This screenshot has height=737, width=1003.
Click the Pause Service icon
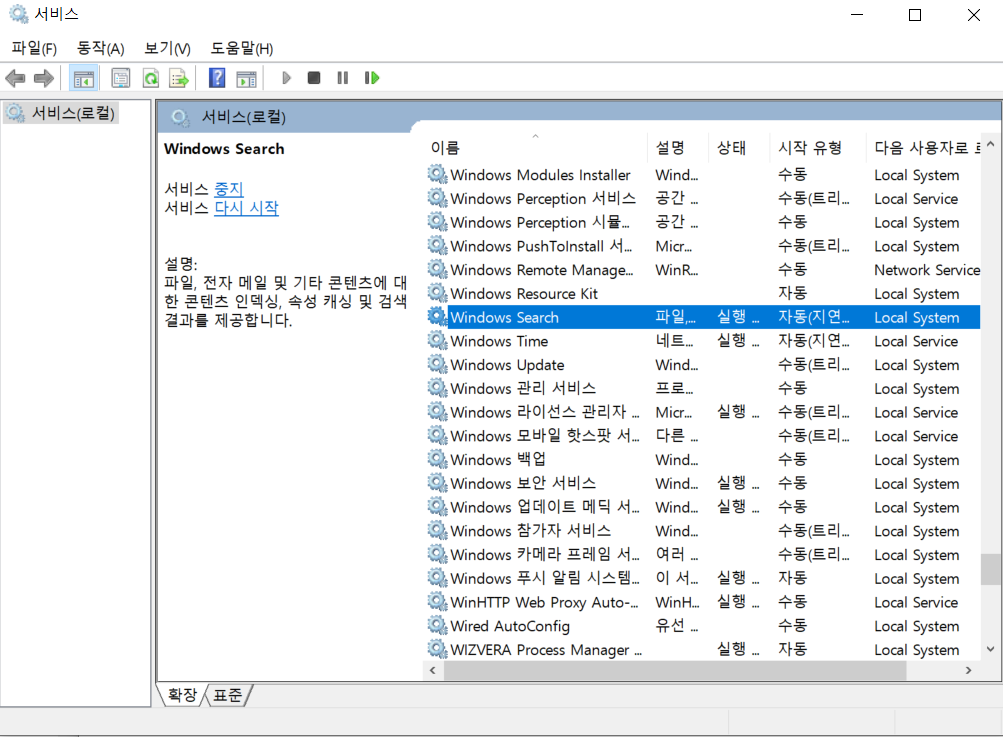tap(342, 78)
